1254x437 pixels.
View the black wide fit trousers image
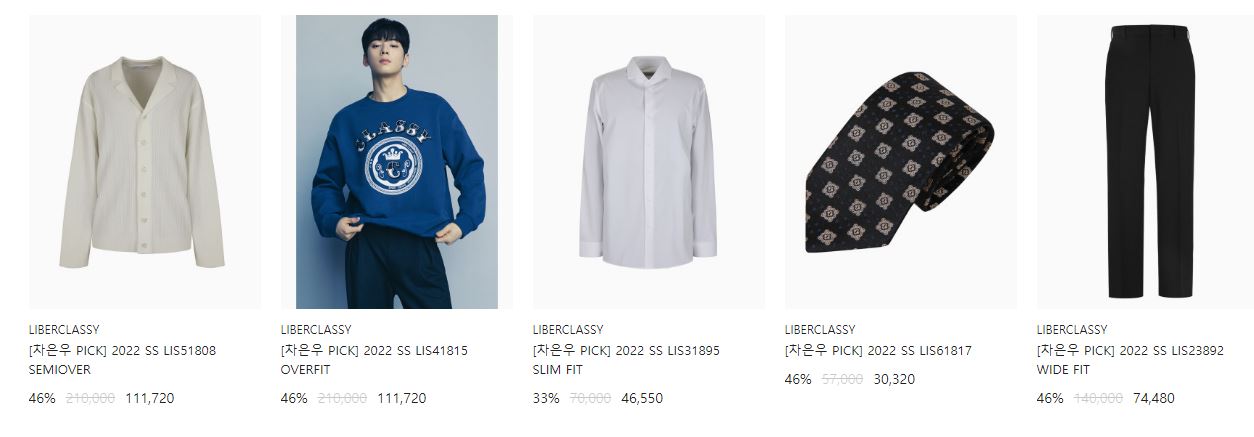click(1145, 162)
